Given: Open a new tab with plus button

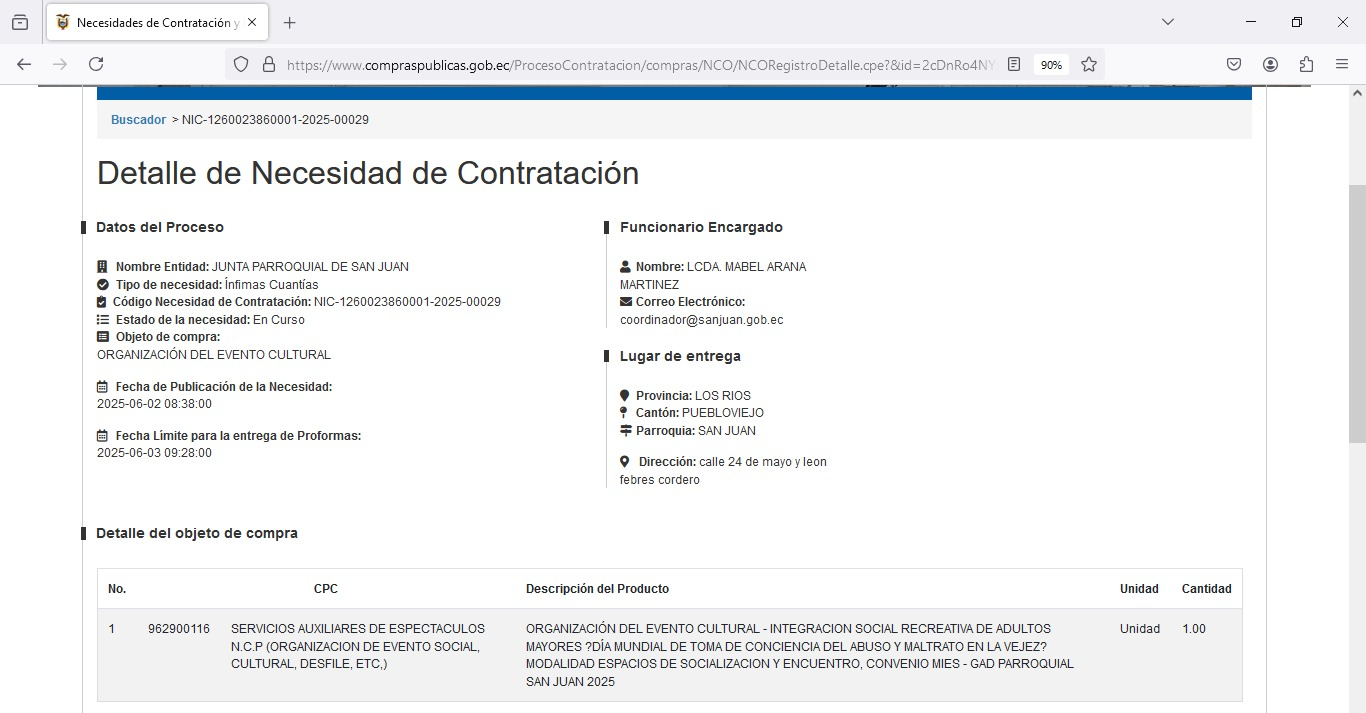Looking at the screenshot, I should (290, 22).
